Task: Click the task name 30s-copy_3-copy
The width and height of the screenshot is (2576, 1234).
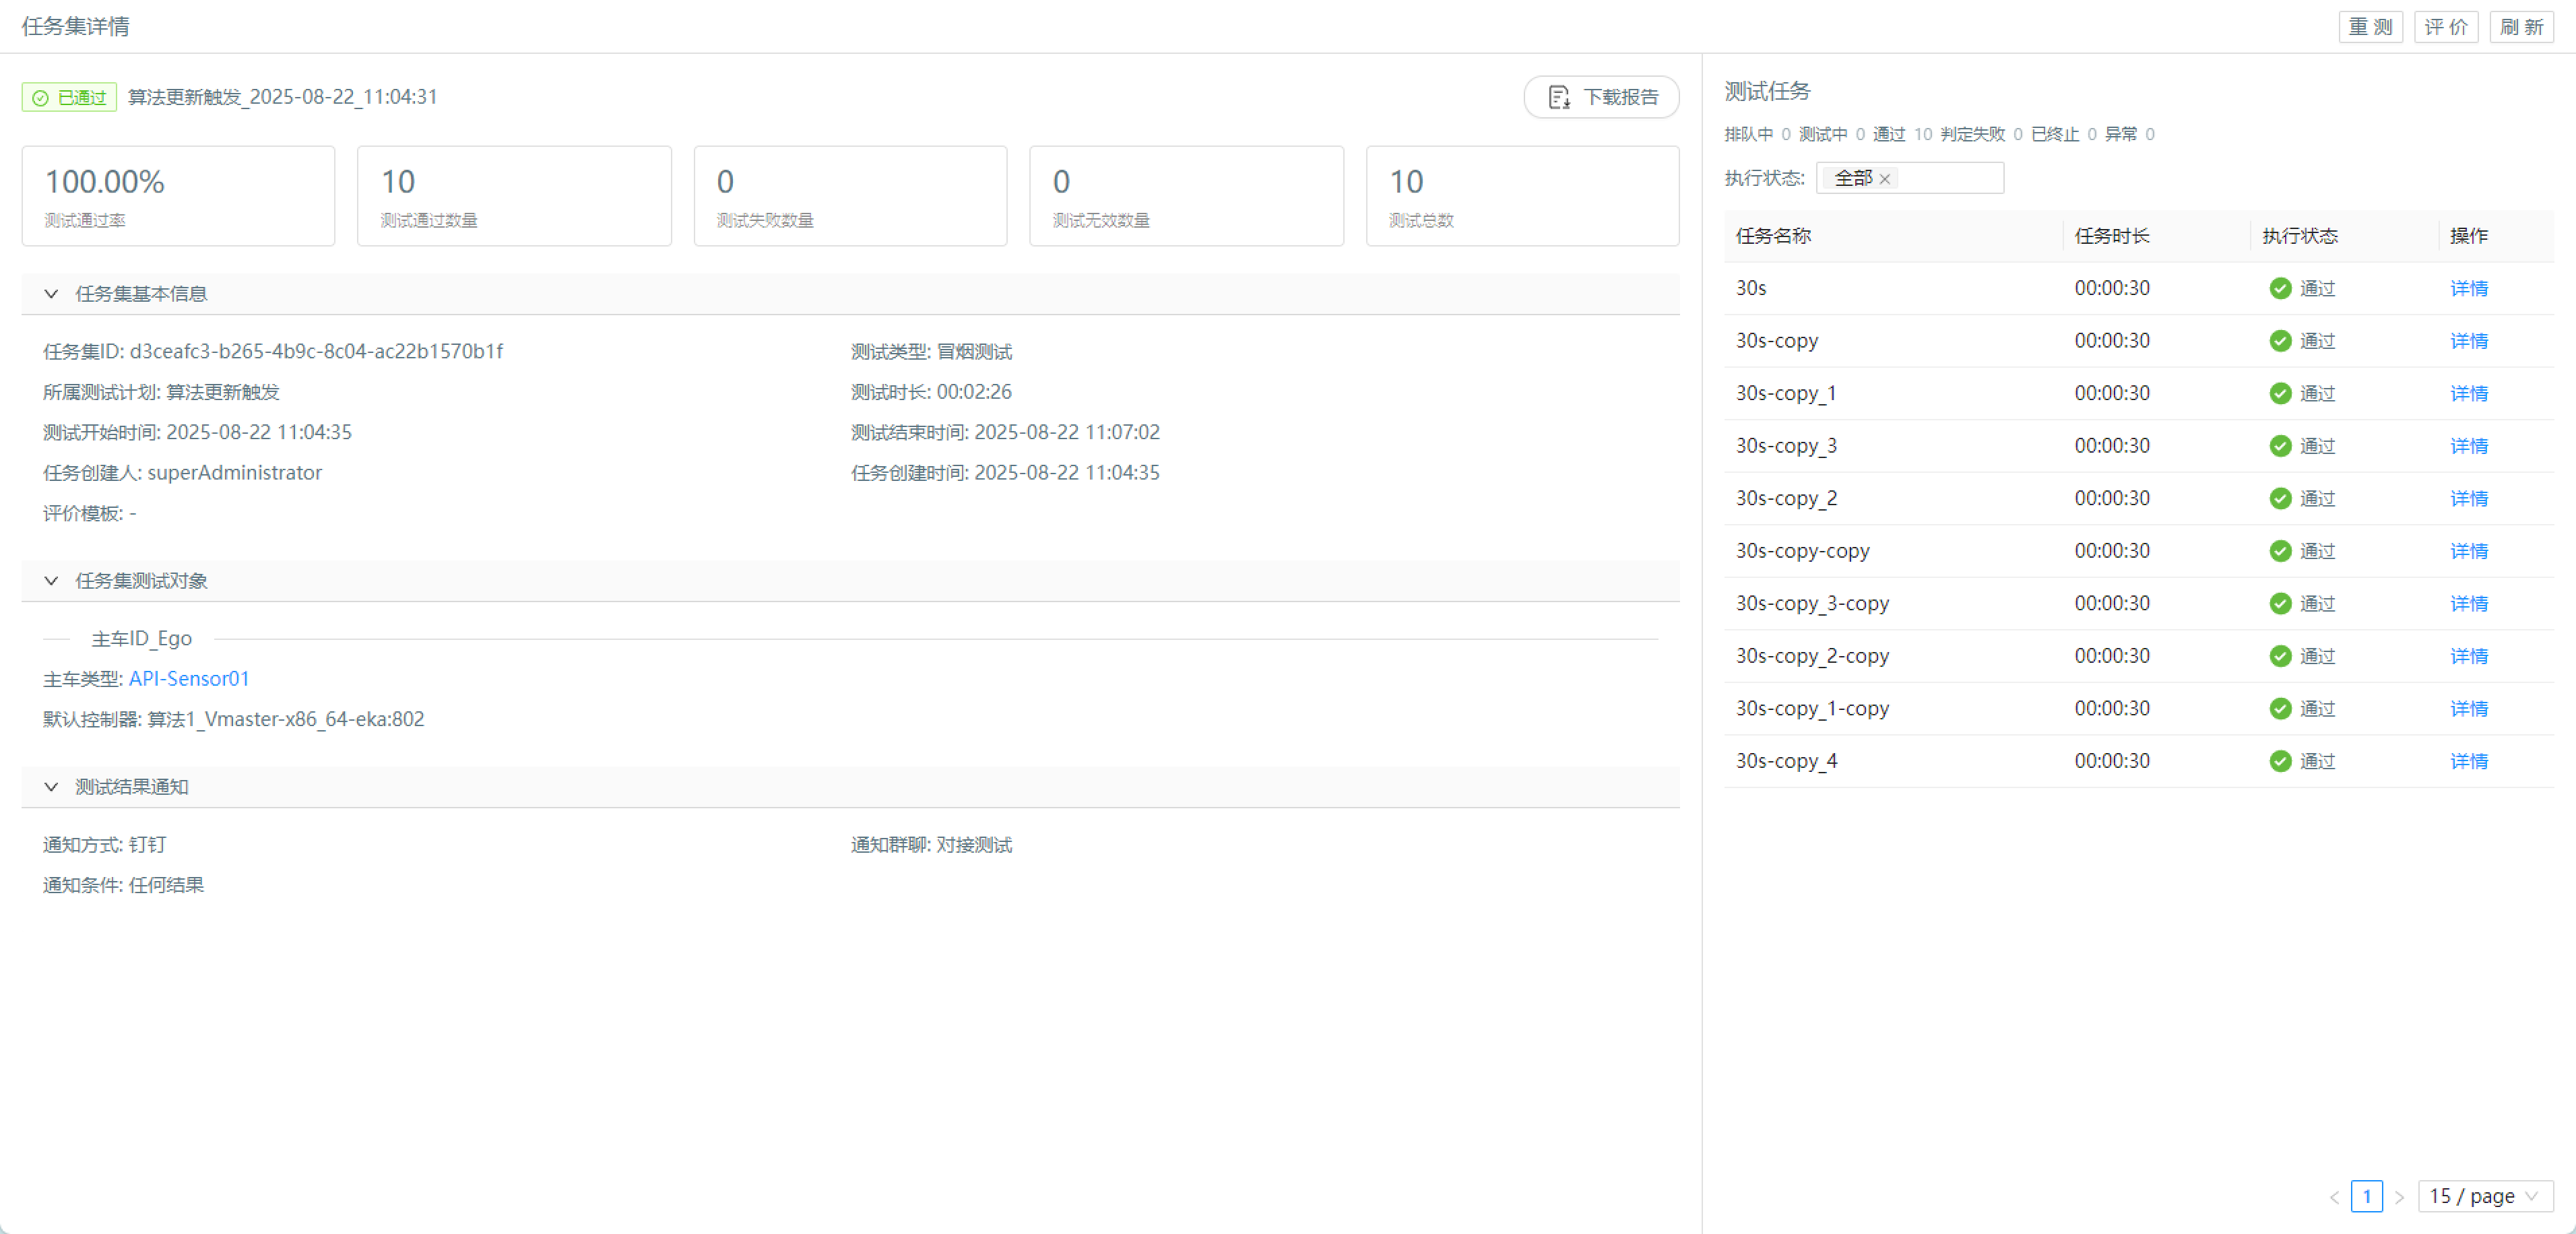Action: tap(1812, 604)
